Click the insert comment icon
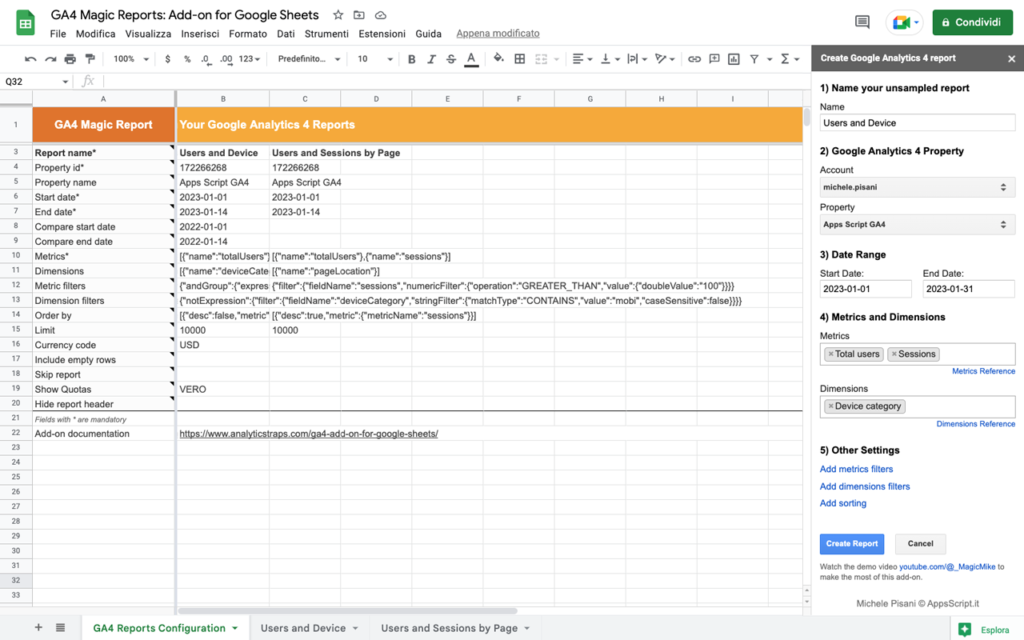Image resolution: width=1024 pixels, height=640 pixels. (714, 59)
